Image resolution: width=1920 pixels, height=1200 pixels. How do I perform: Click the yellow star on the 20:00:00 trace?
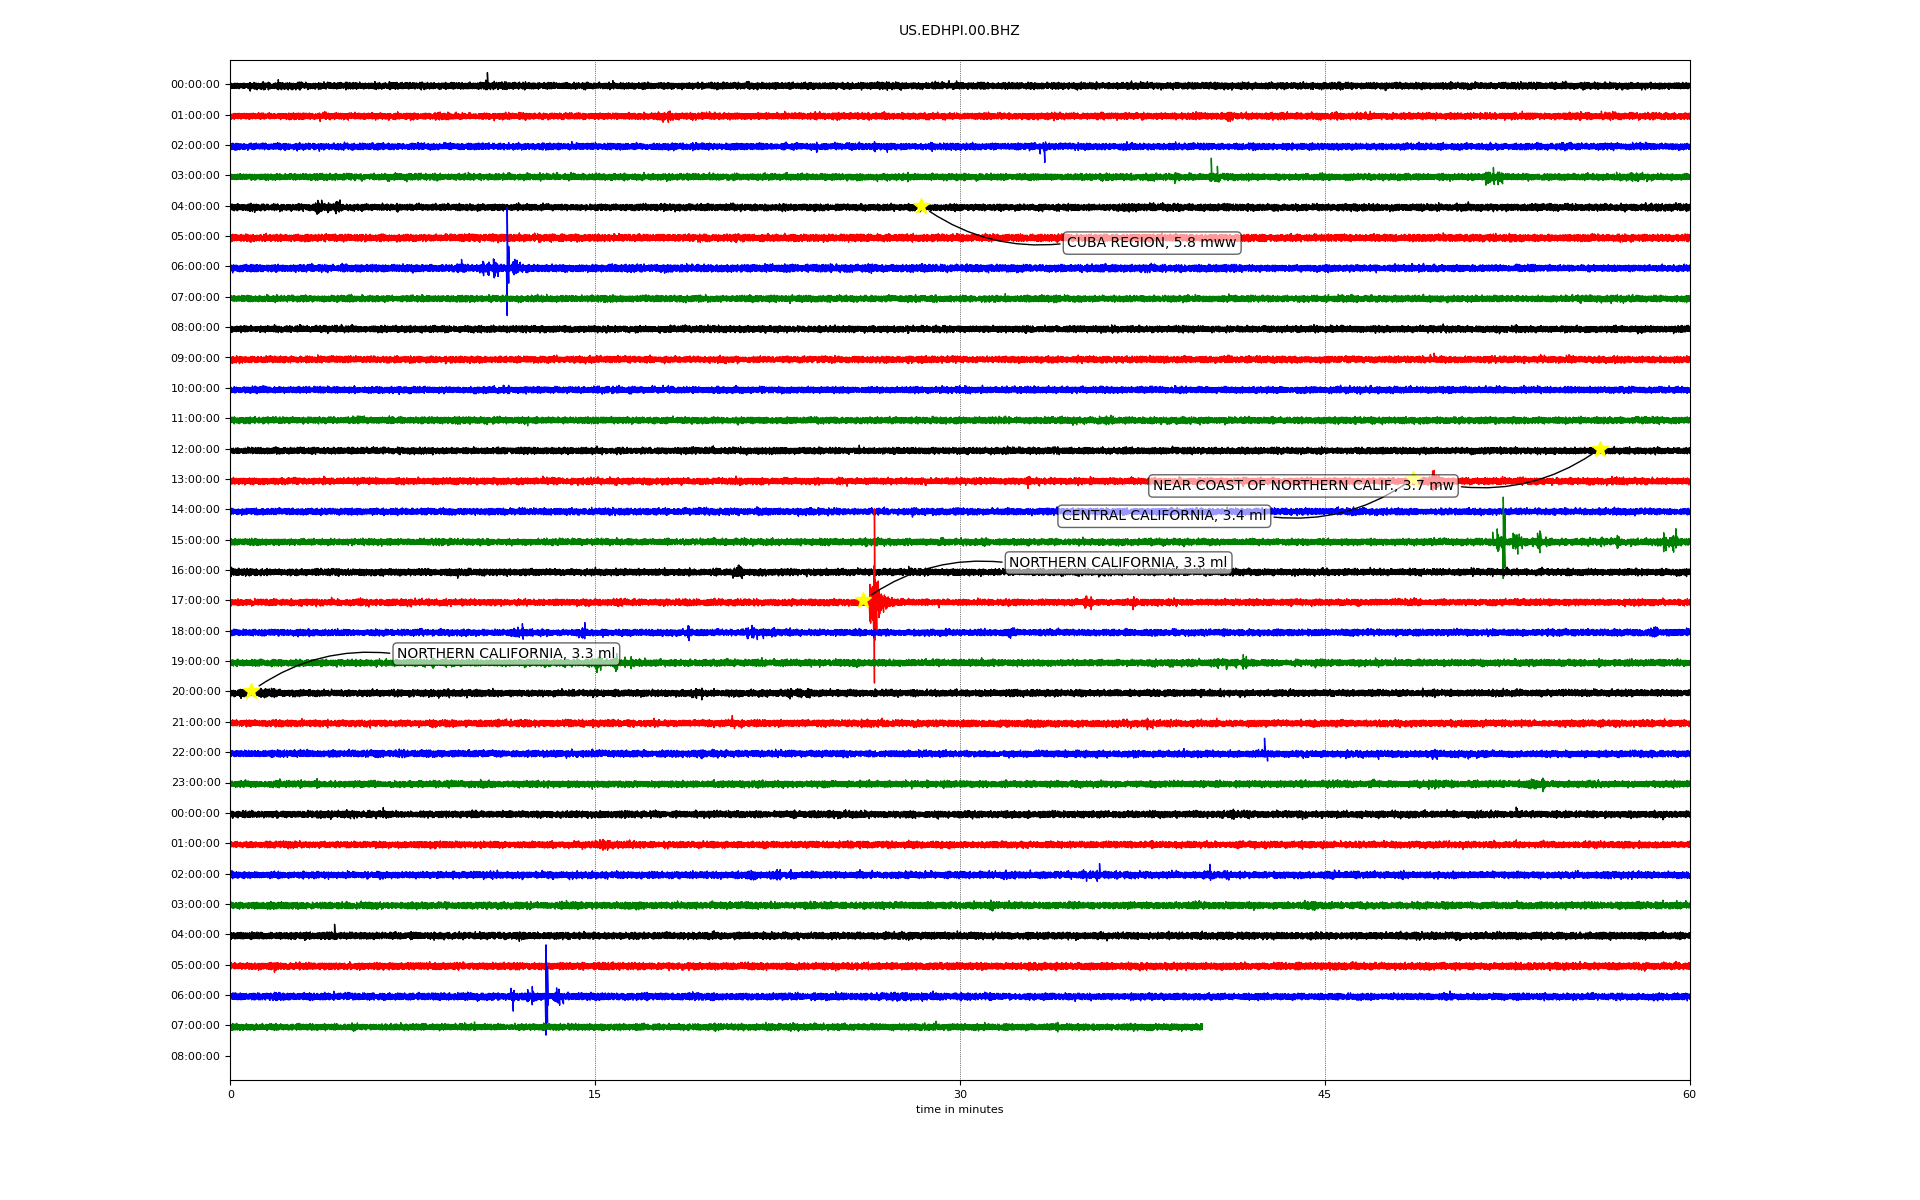click(251, 691)
